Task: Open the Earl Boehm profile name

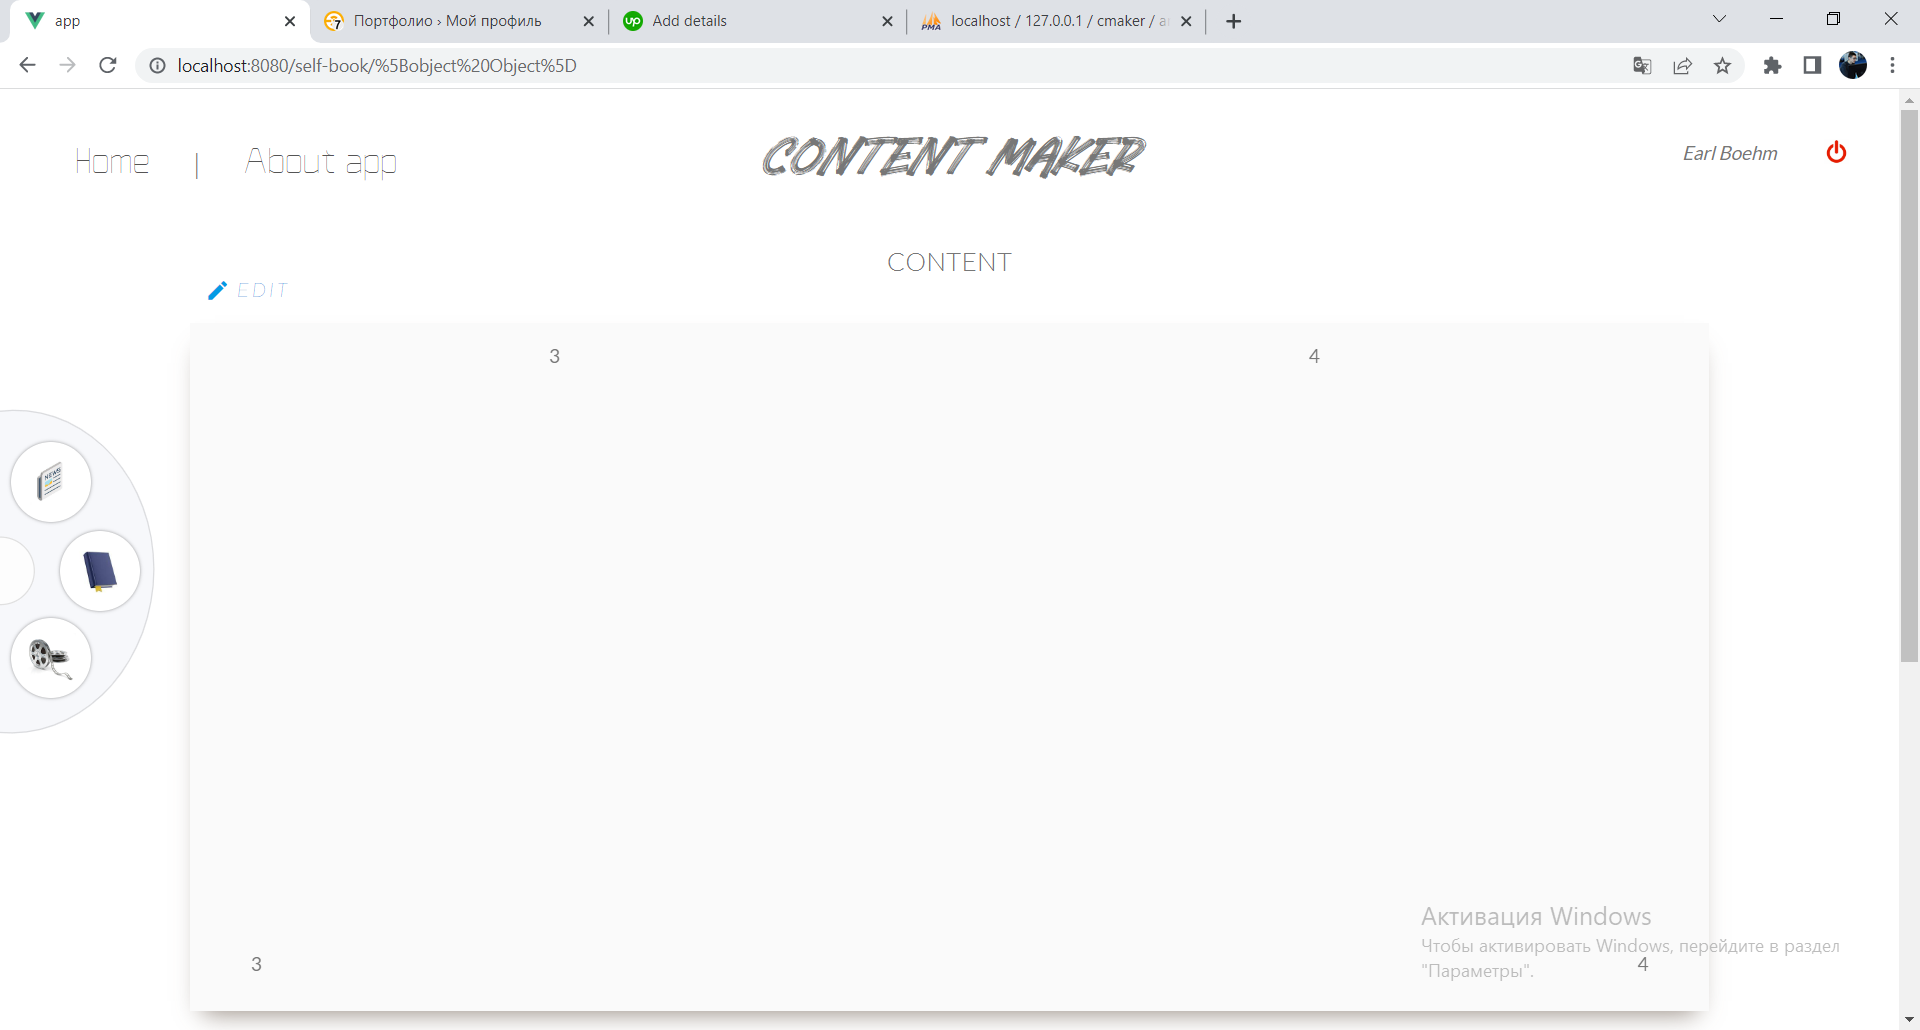Action: pos(1730,153)
